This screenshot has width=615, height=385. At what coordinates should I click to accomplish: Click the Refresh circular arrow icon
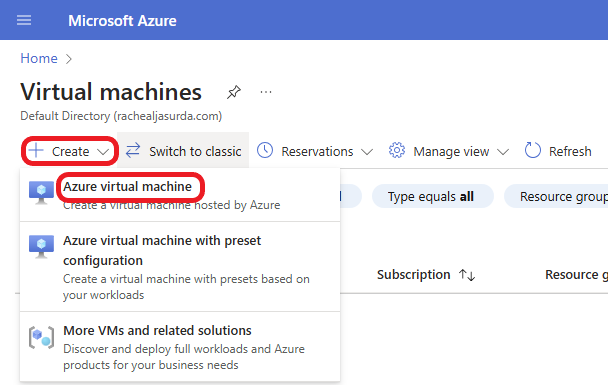tap(533, 151)
